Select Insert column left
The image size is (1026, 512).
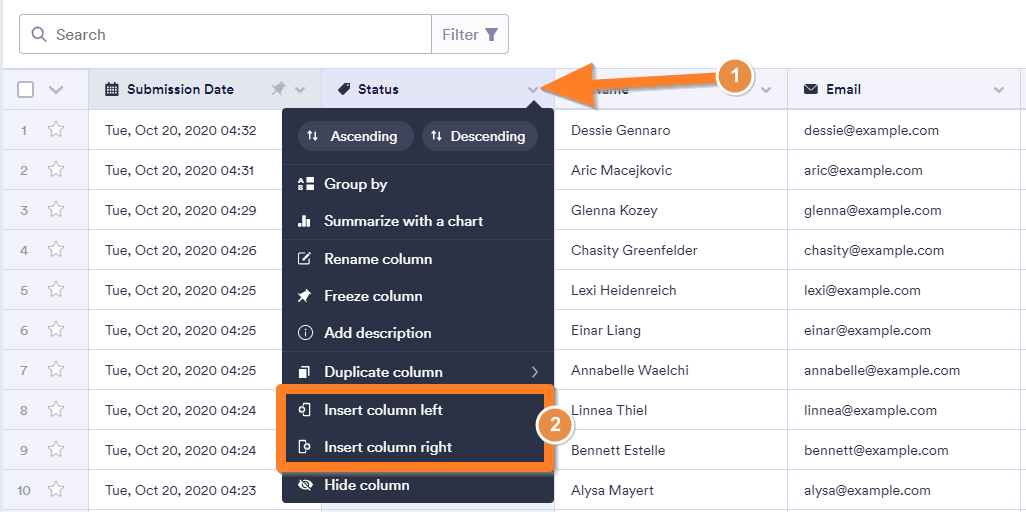coord(415,410)
